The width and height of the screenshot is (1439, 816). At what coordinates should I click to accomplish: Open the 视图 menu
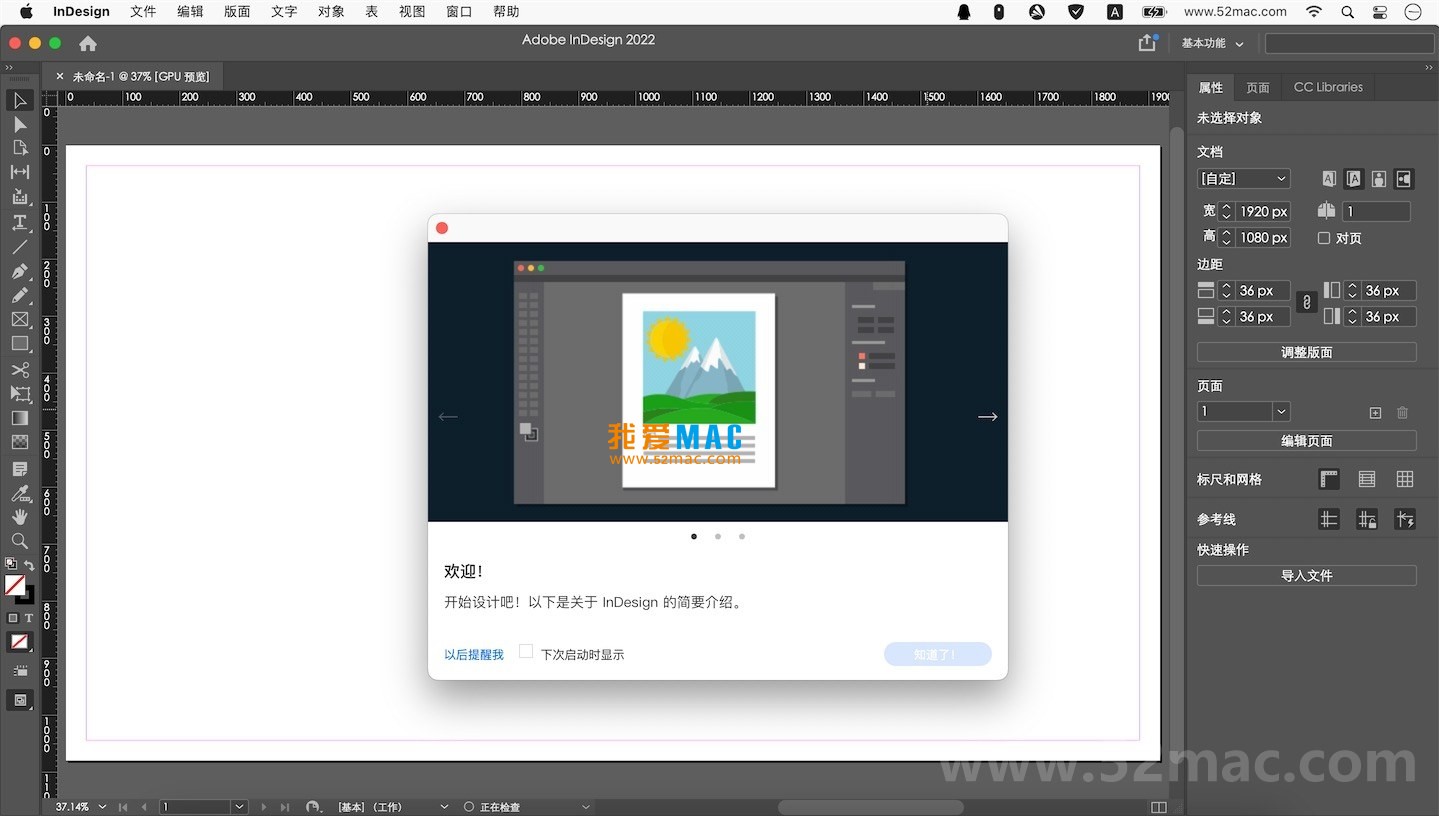[412, 12]
